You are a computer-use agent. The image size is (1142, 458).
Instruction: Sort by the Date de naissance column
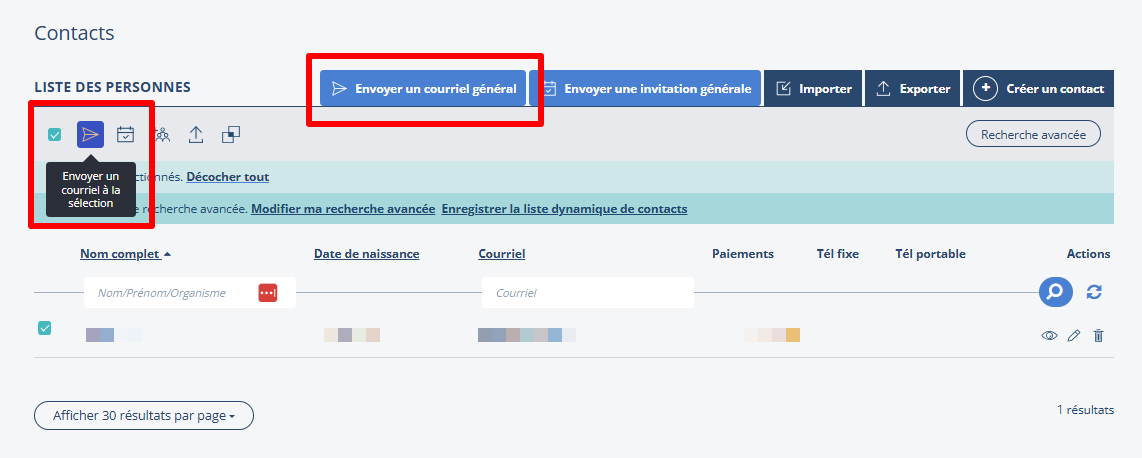click(366, 254)
